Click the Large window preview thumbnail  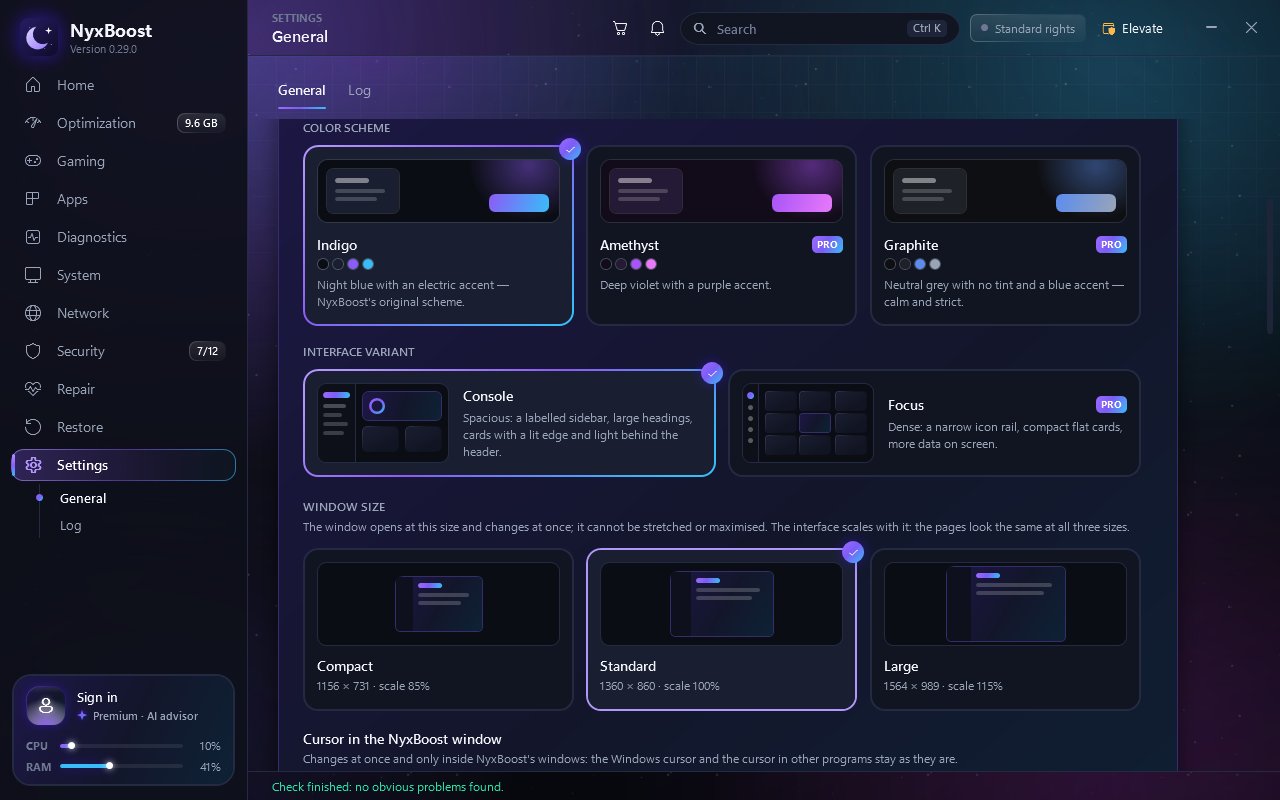pos(1005,603)
